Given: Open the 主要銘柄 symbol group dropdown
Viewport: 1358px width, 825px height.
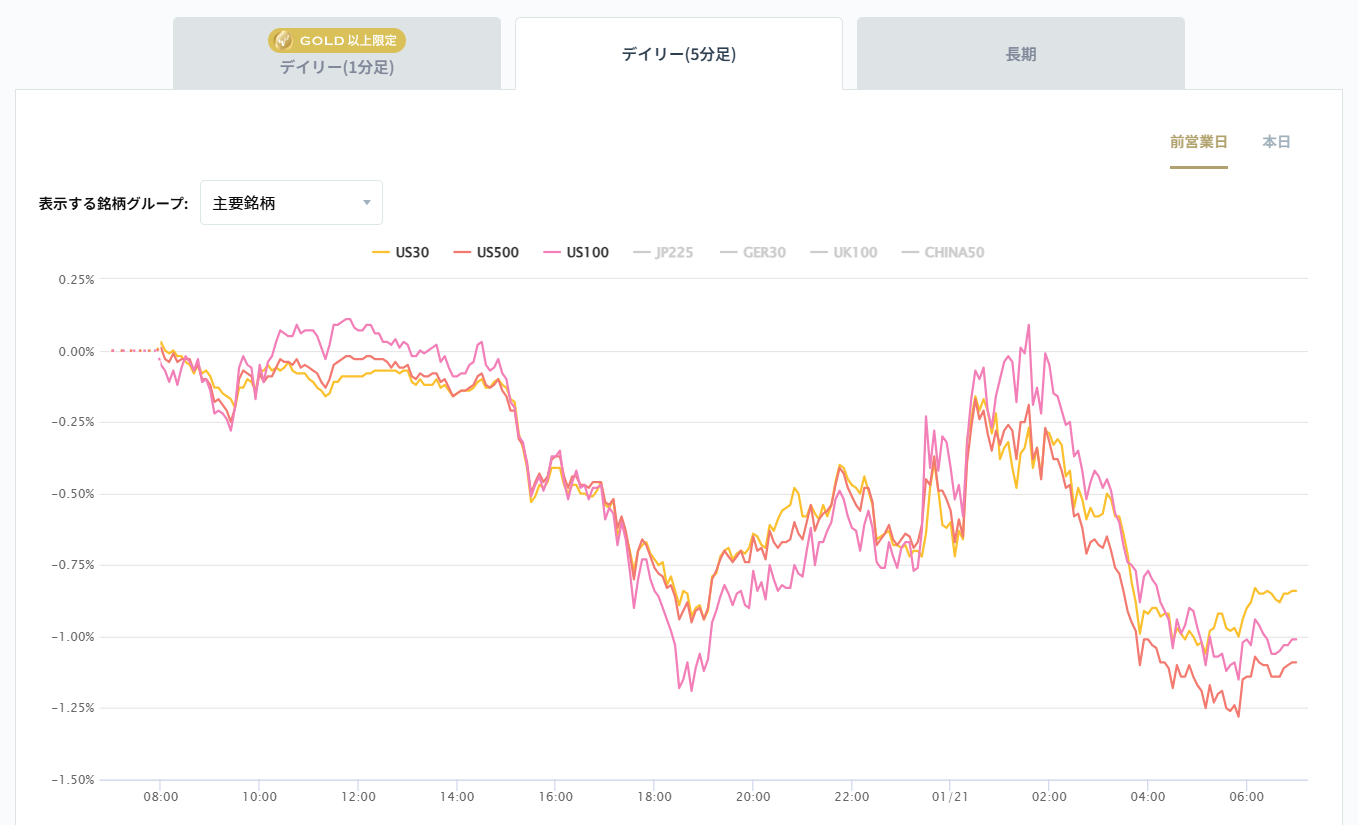Looking at the screenshot, I should [291, 202].
